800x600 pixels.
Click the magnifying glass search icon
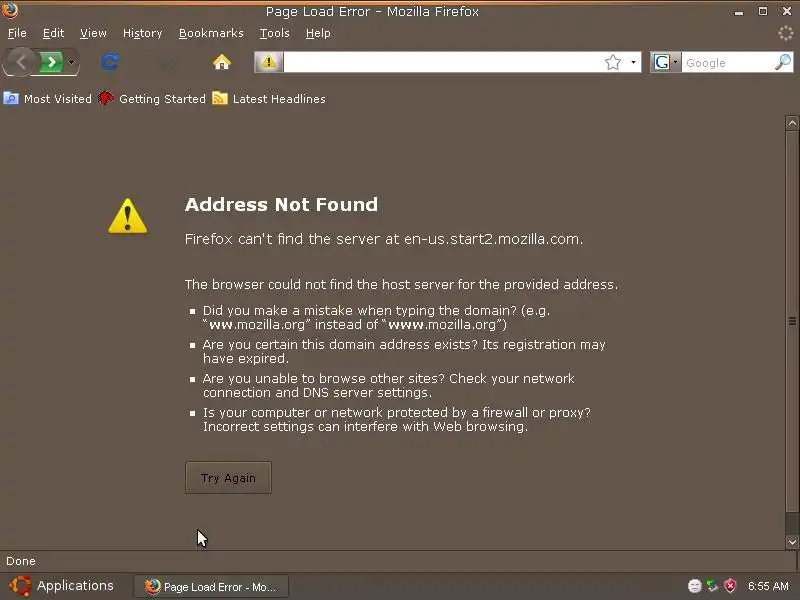(x=783, y=62)
